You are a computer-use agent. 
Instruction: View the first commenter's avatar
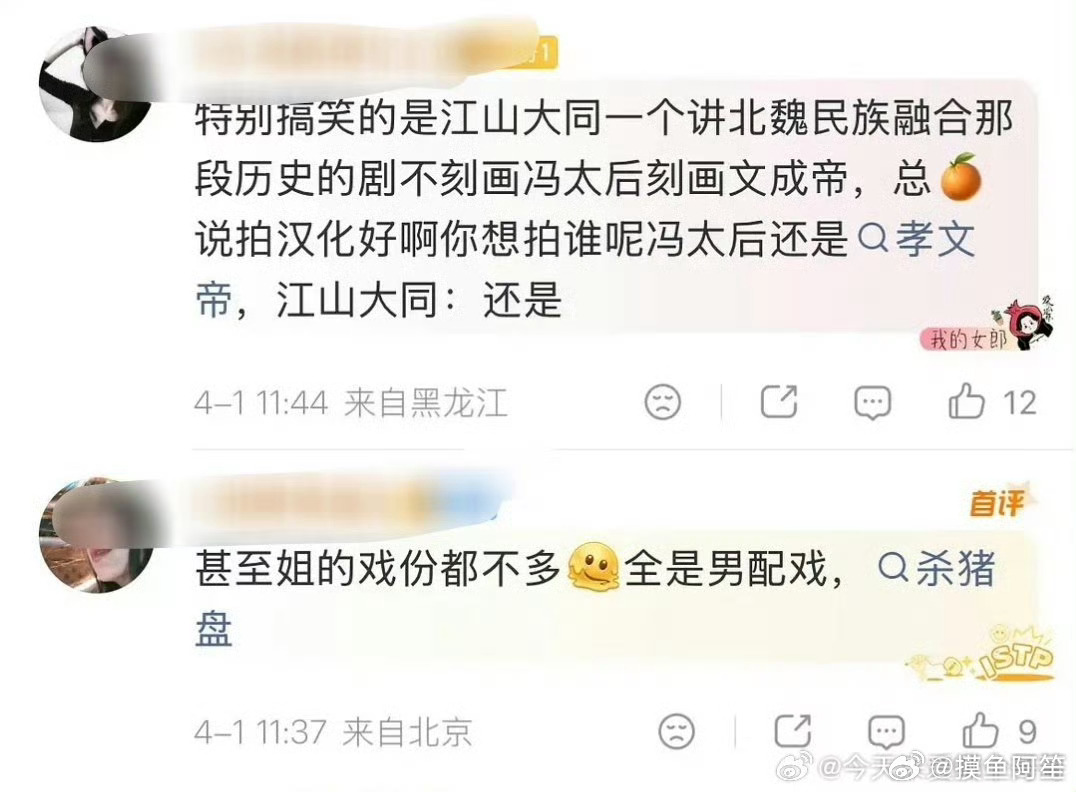point(97,84)
